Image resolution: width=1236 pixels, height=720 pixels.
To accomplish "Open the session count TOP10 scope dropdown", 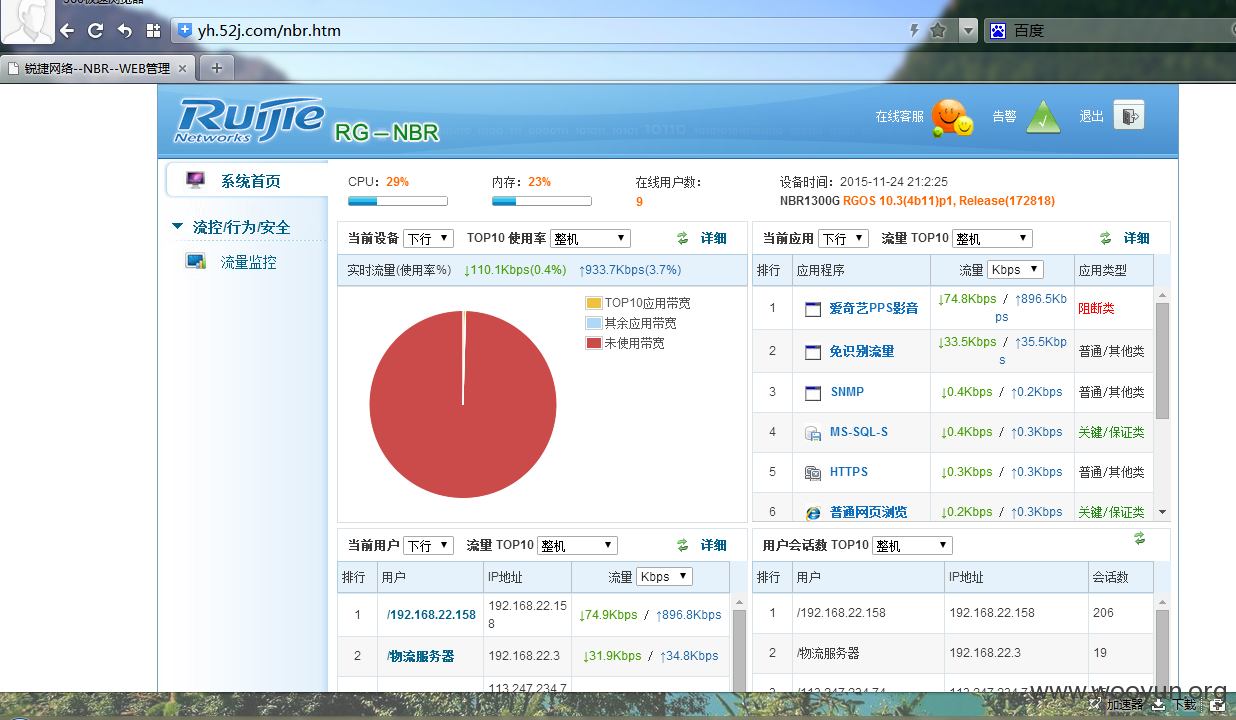I will point(912,546).
